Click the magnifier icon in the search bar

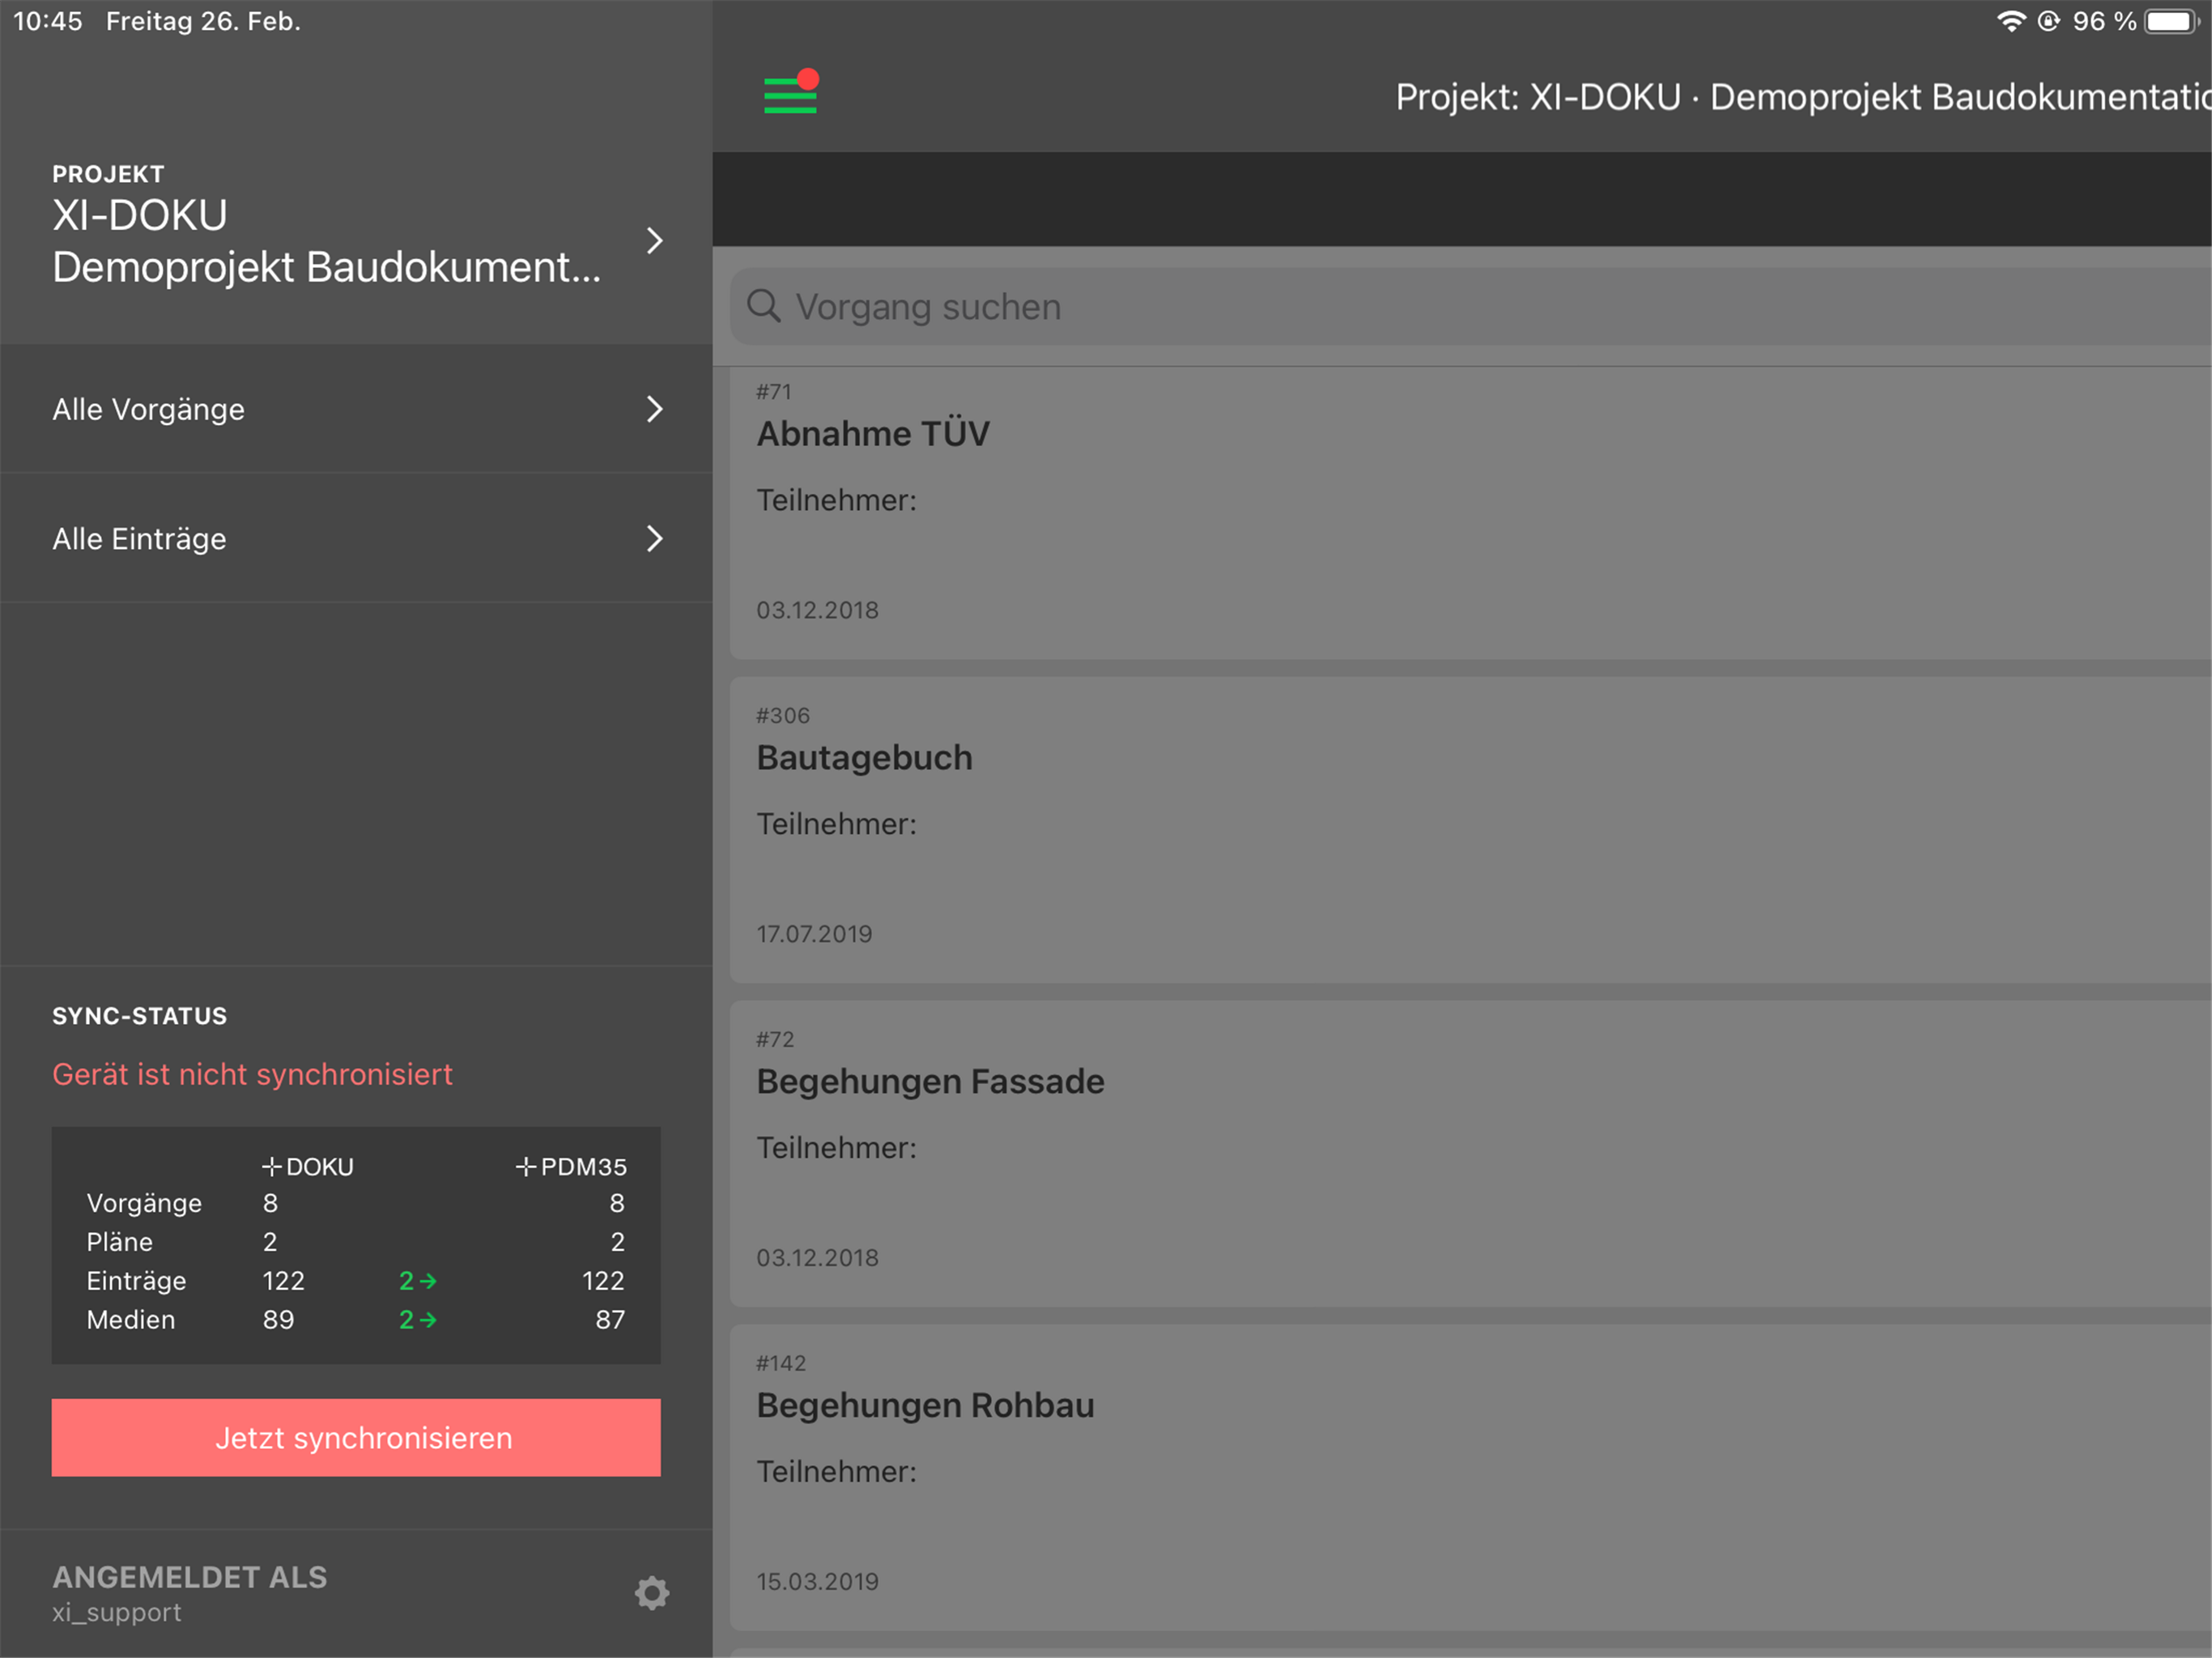point(764,306)
